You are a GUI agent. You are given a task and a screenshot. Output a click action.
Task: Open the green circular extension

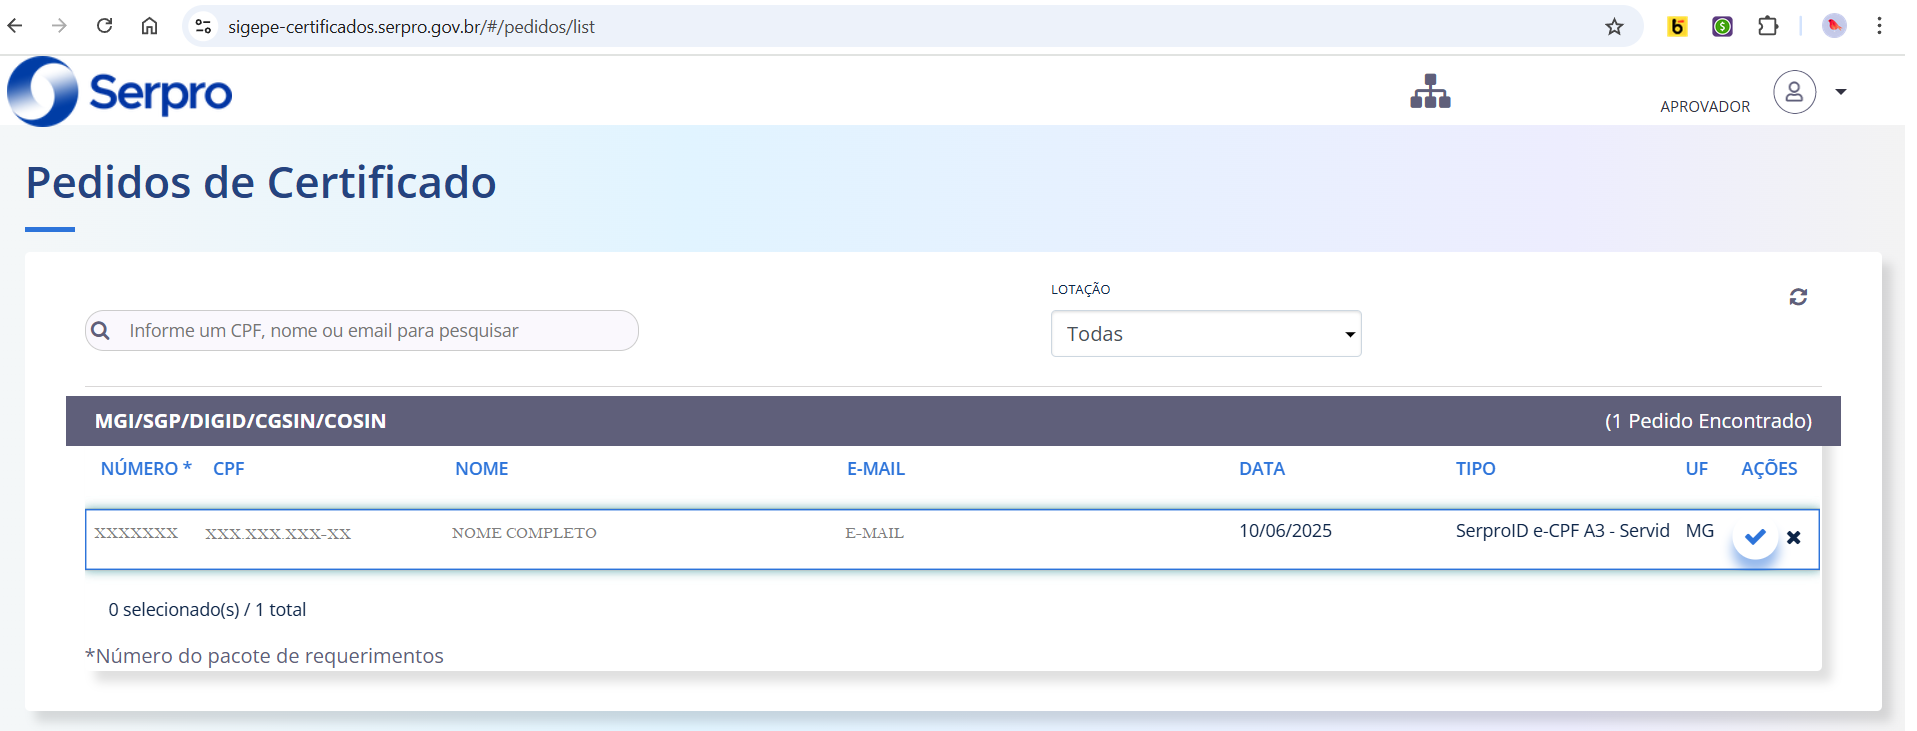(1722, 27)
